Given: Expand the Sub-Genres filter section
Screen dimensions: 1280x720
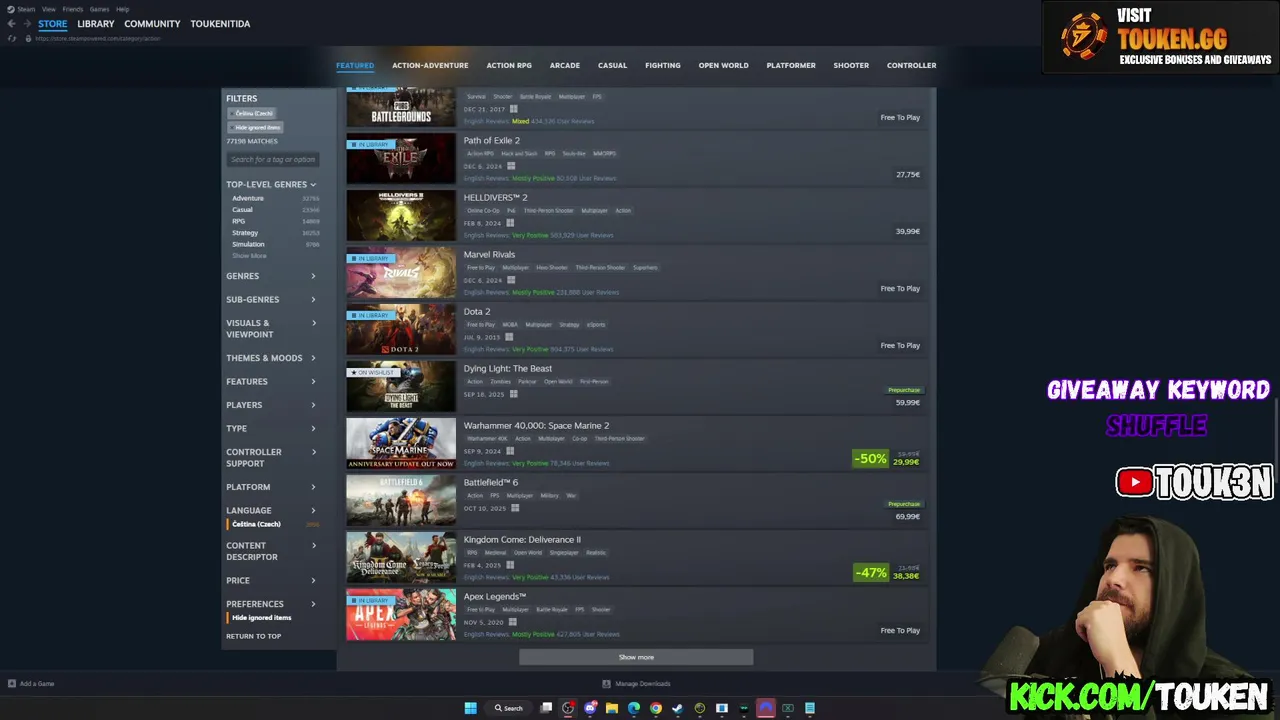Looking at the screenshot, I should point(271,299).
